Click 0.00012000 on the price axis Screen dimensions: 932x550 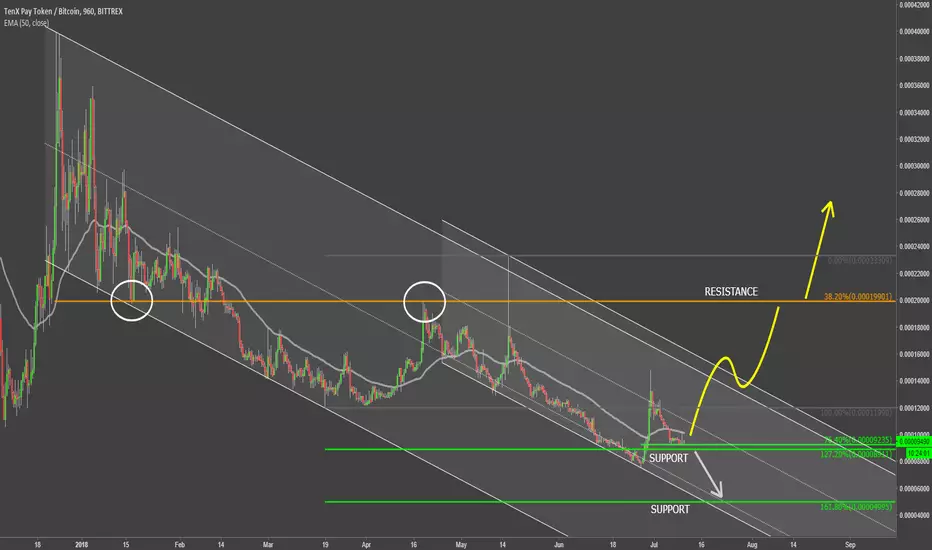click(x=914, y=408)
